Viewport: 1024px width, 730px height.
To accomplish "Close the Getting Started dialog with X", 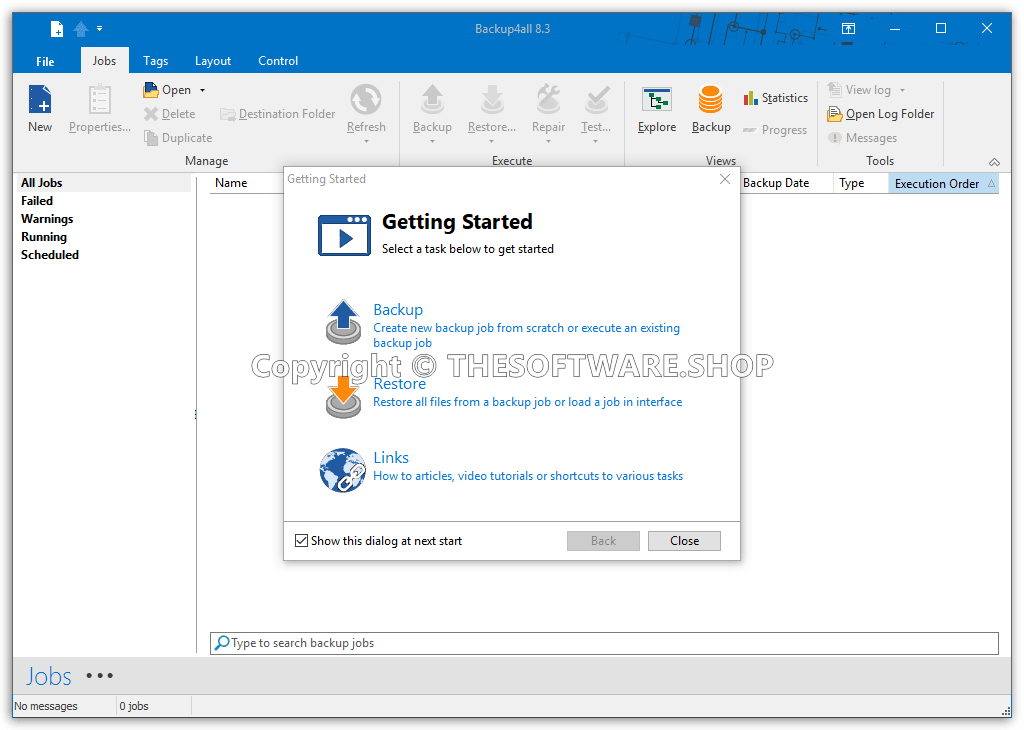I will (x=725, y=179).
